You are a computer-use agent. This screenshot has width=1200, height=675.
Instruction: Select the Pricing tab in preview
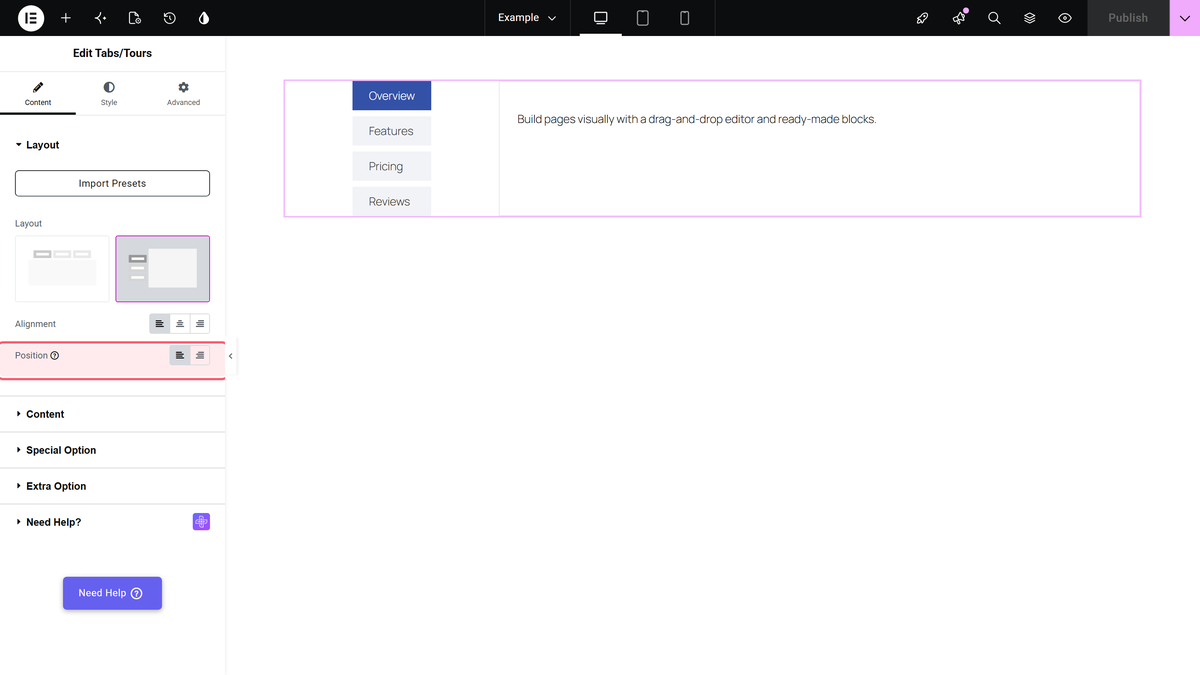(x=391, y=166)
